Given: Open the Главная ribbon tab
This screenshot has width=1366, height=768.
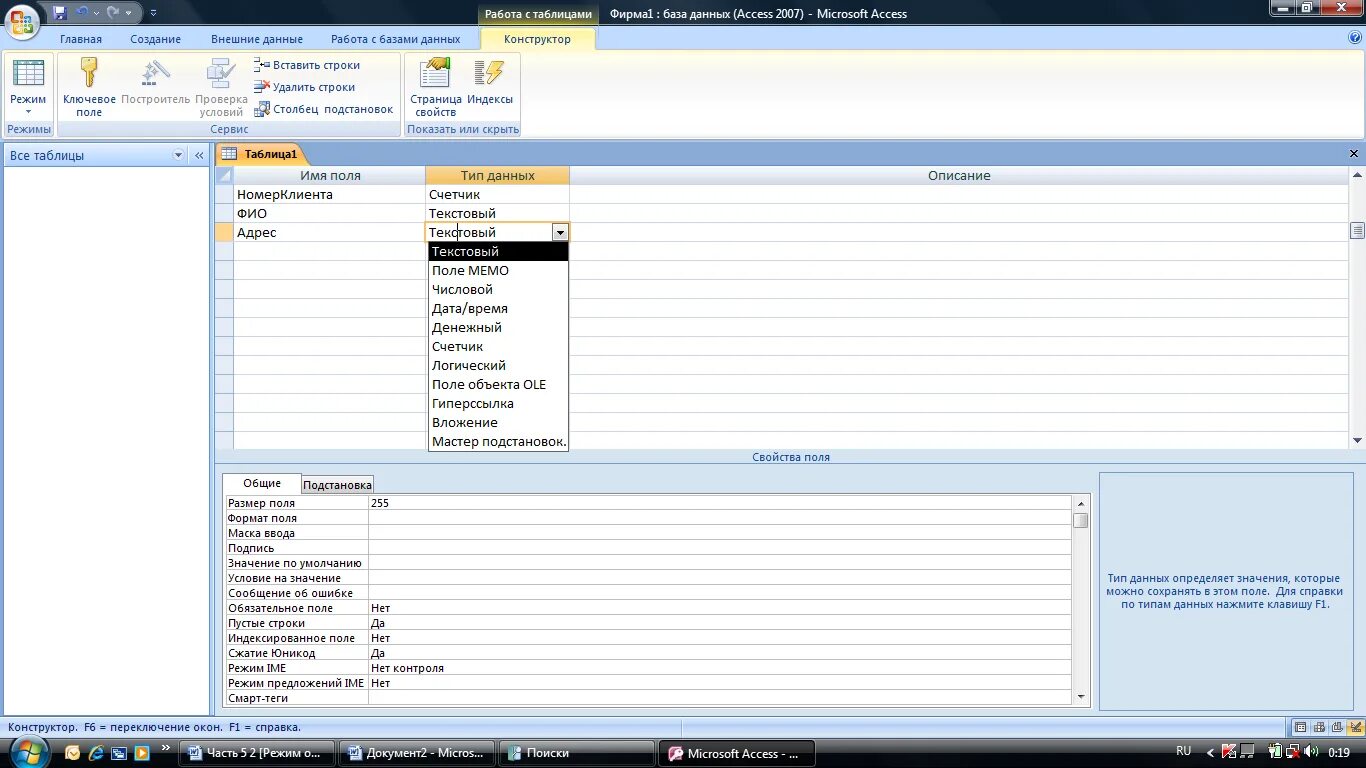Looking at the screenshot, I should pyautogui.click(x=80, y=39).
